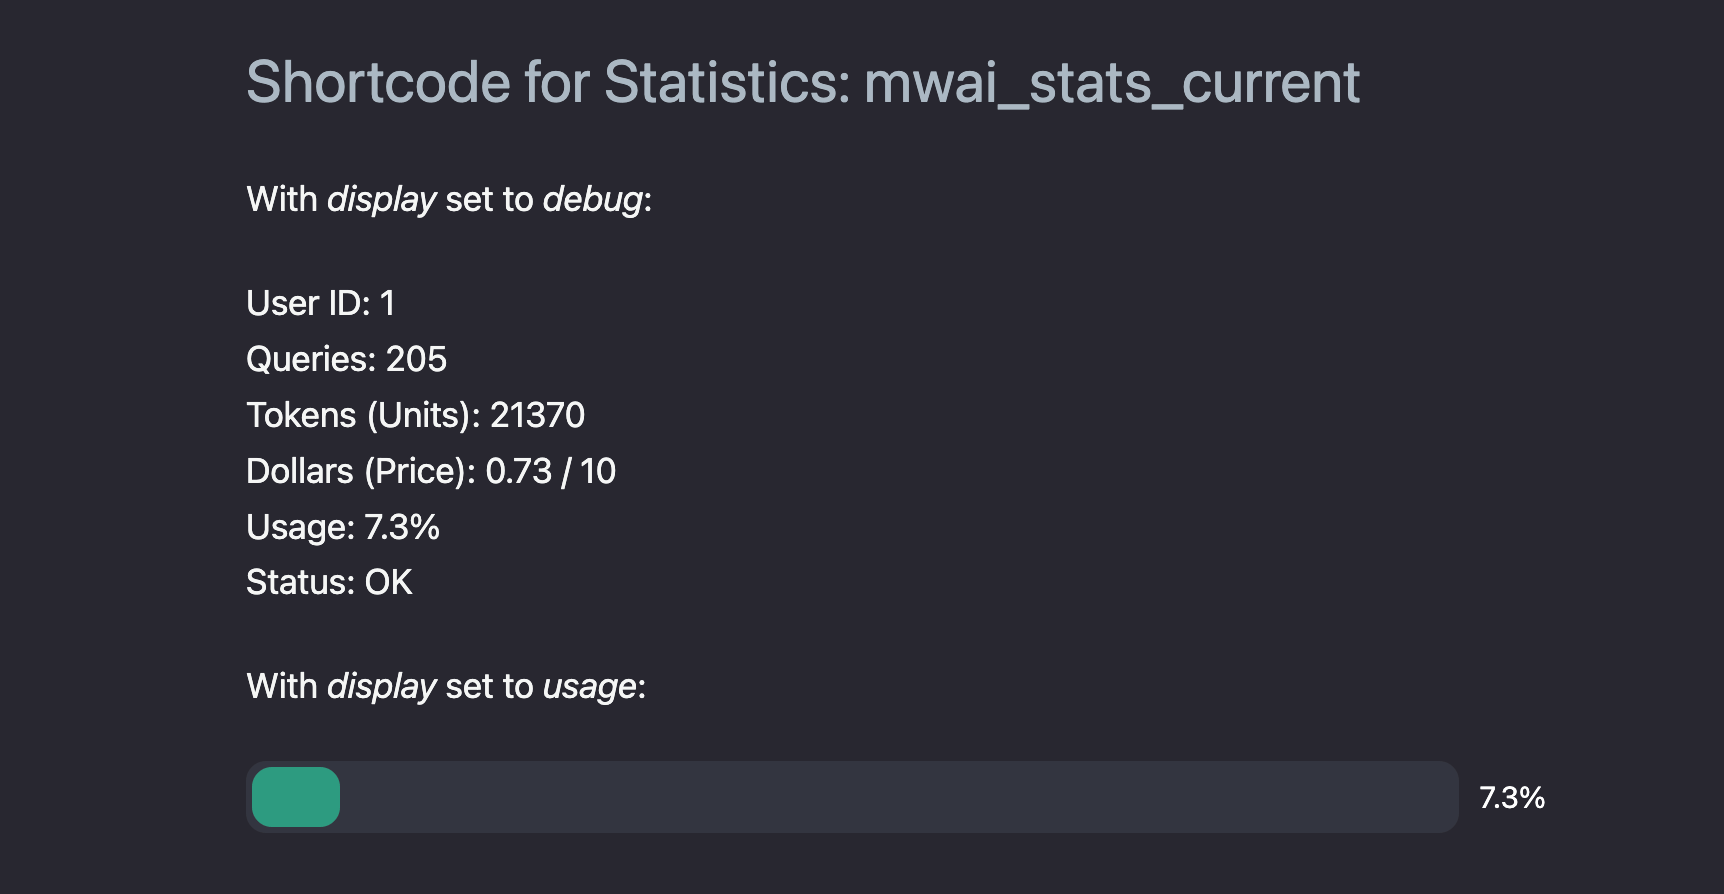Click the "Dollars (Price)" label
This screenshot has height=894, width=1724.
click(360, 471)
